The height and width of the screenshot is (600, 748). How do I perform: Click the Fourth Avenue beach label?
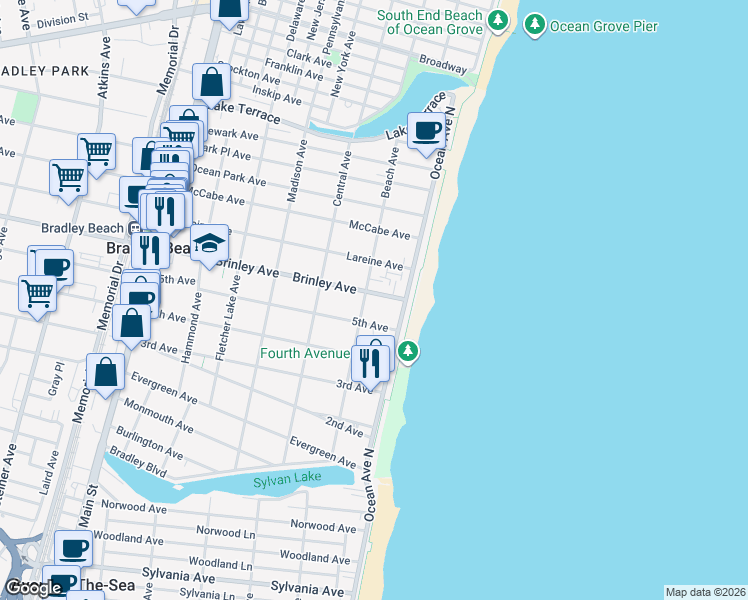pos(305,353)
